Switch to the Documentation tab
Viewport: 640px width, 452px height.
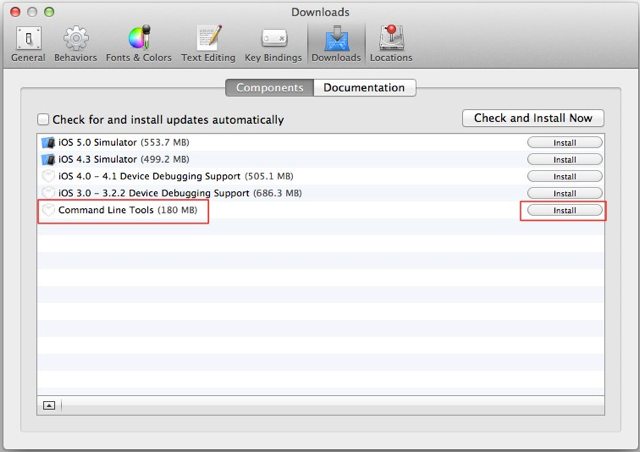pyautogui.click(x=364, y=88)
